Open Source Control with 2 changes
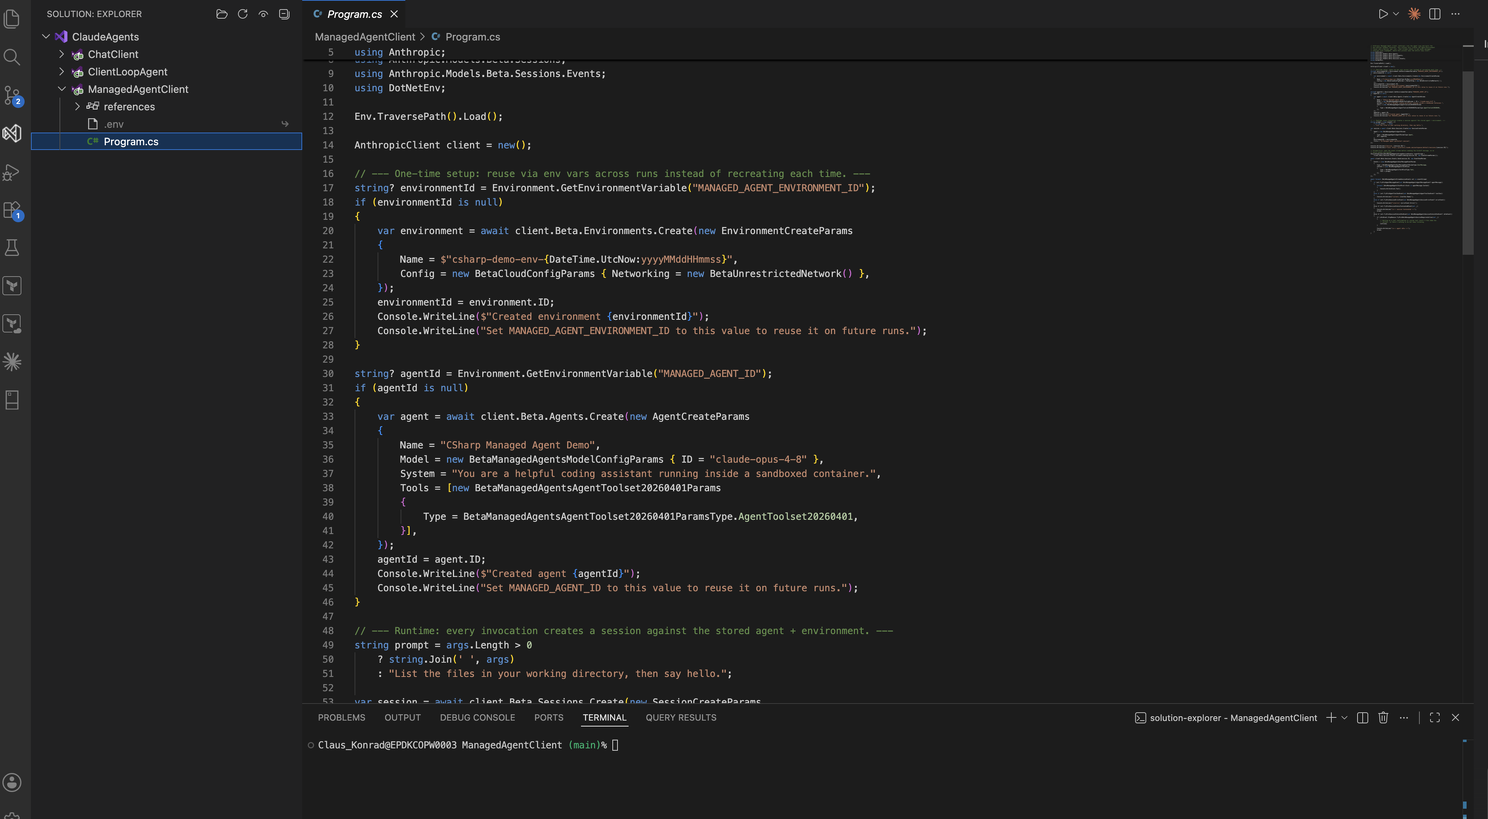 tap(12, 95)
